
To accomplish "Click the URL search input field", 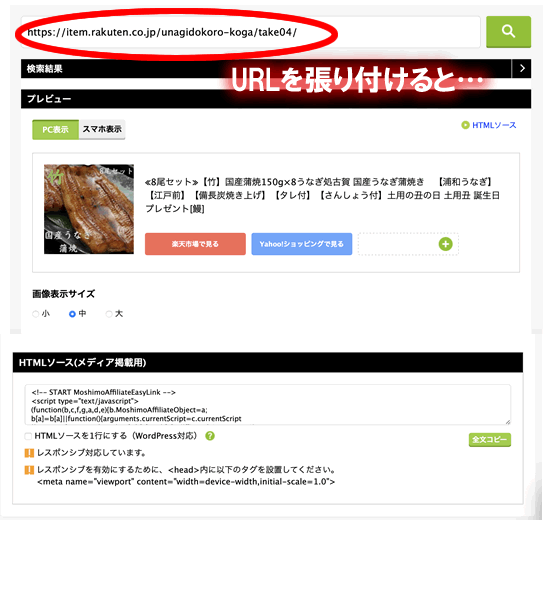I will click(x=251, y=32).
